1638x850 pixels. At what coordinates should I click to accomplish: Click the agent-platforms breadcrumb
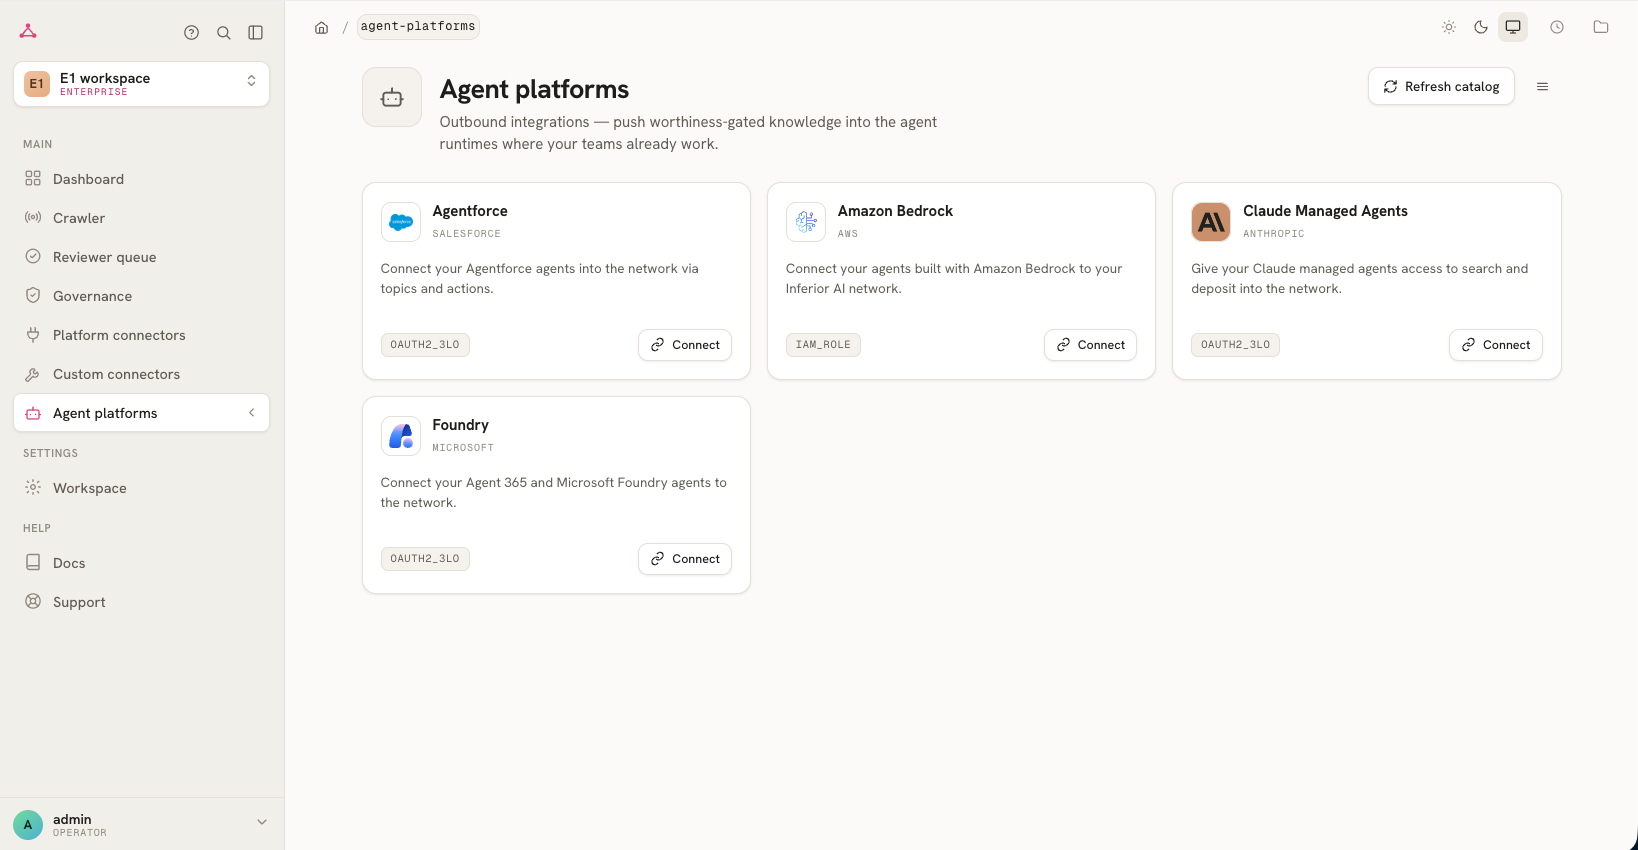pyautogui.click(x=418, y=27)
